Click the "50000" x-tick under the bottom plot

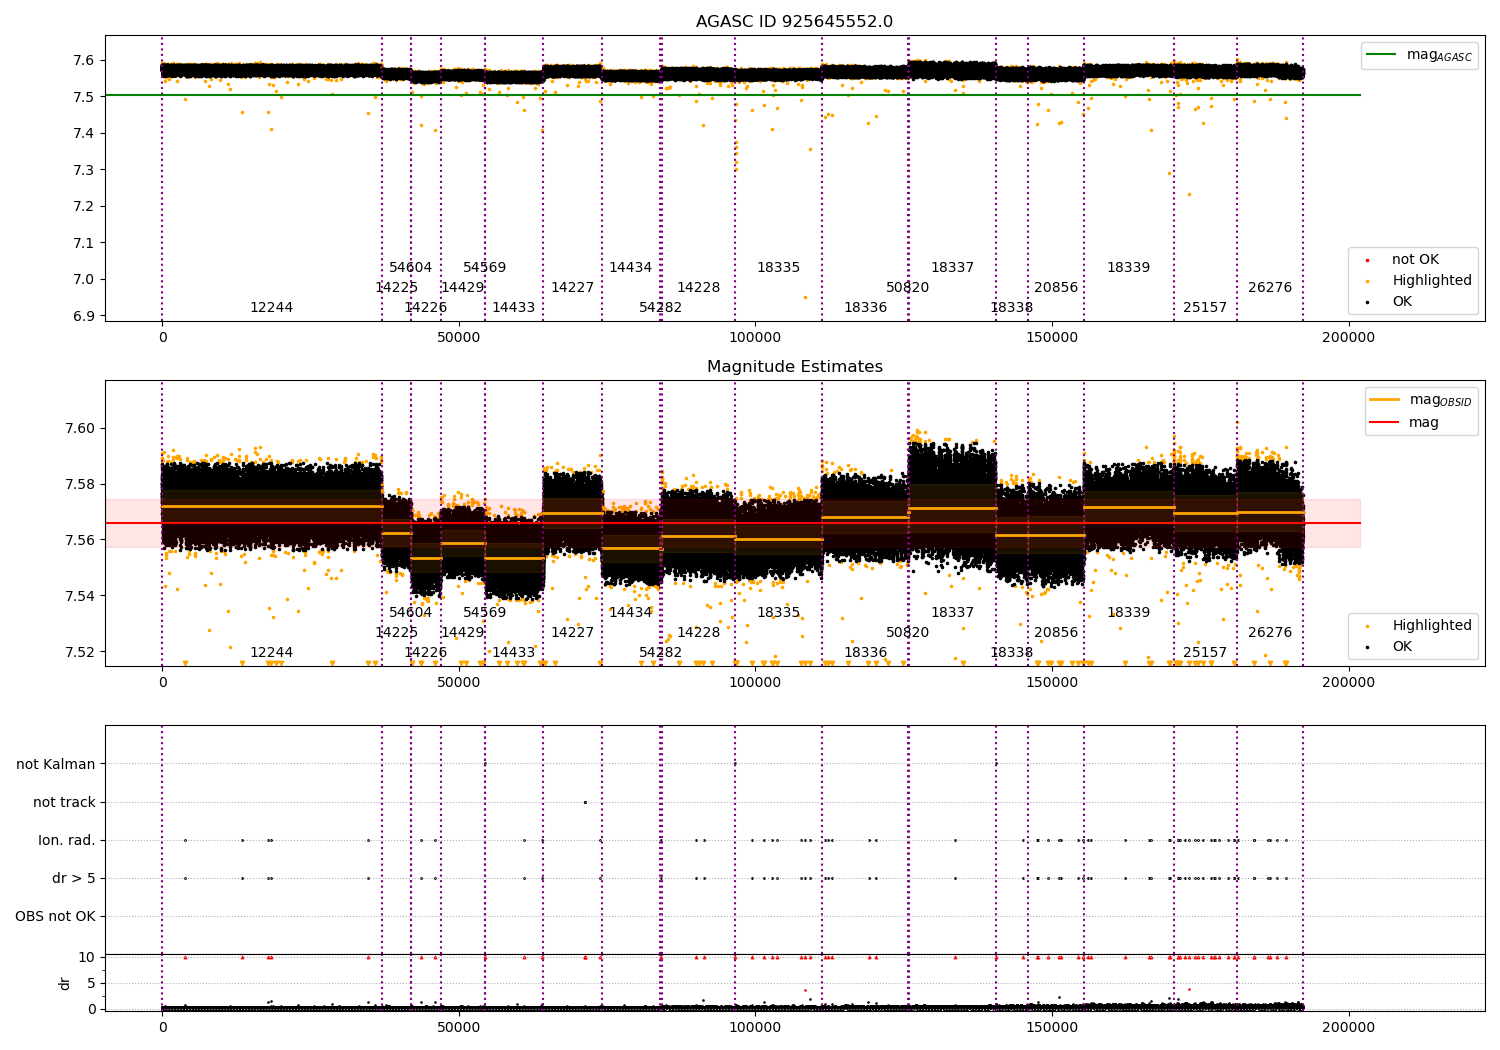pyautogui.click(x=459, y=1028)
